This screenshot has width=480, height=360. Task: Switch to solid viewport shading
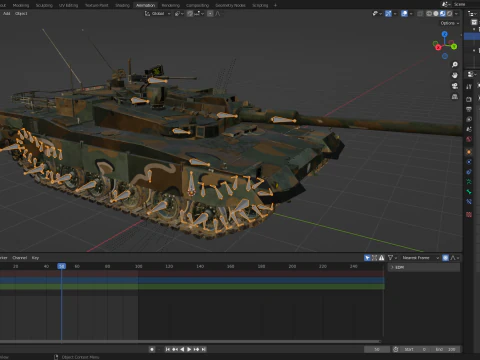(436, 14)
